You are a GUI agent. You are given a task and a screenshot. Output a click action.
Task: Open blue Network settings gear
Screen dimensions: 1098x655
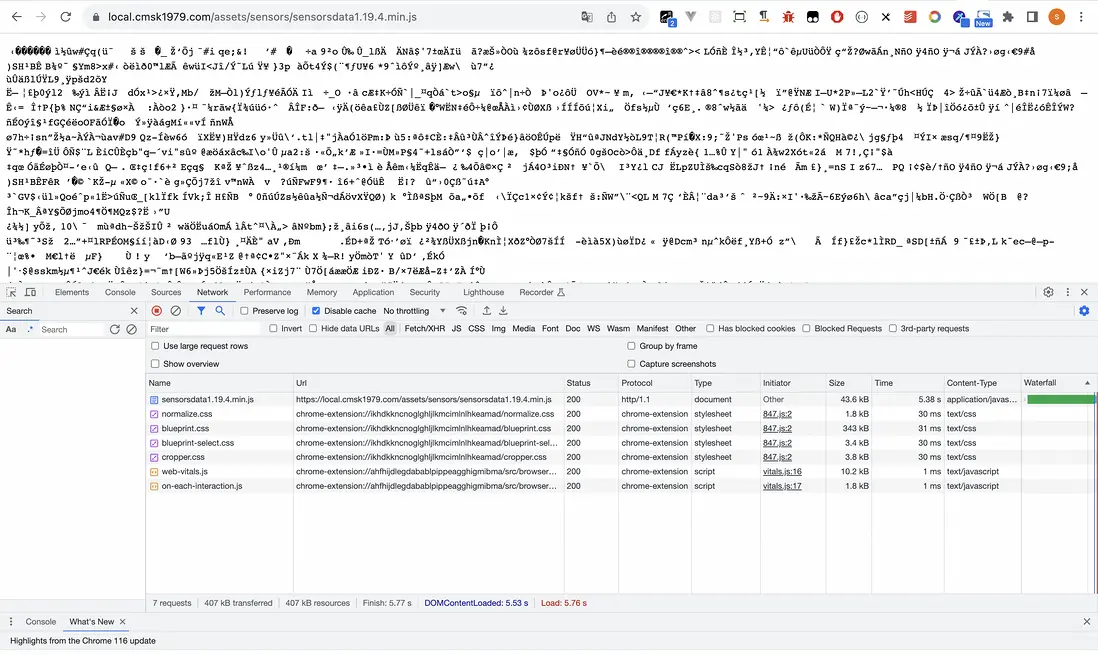point(1084,310)
